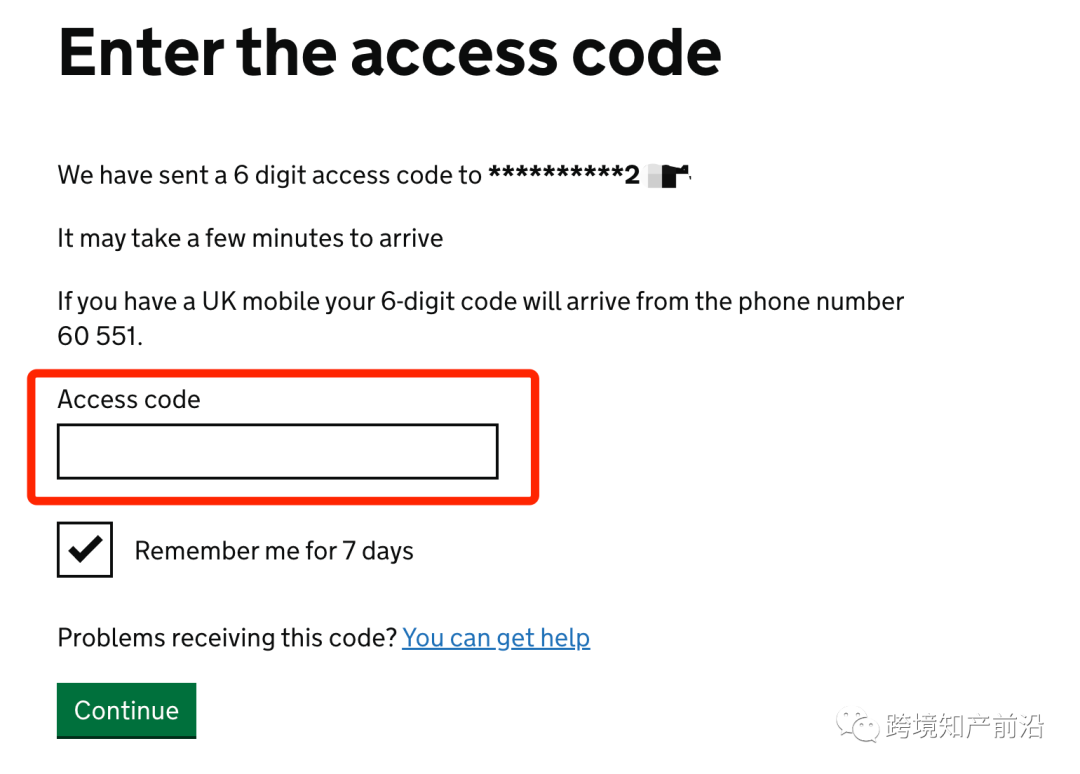The height and width of the screenshot is (774, 1080).
Task: Submit with the green Continue button
Action: (x=127, y=711)
